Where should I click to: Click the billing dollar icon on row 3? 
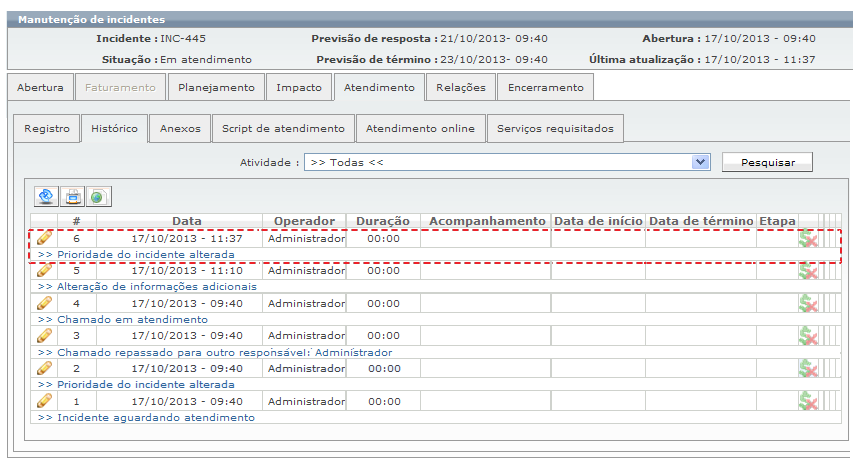[x=808, y=336]
